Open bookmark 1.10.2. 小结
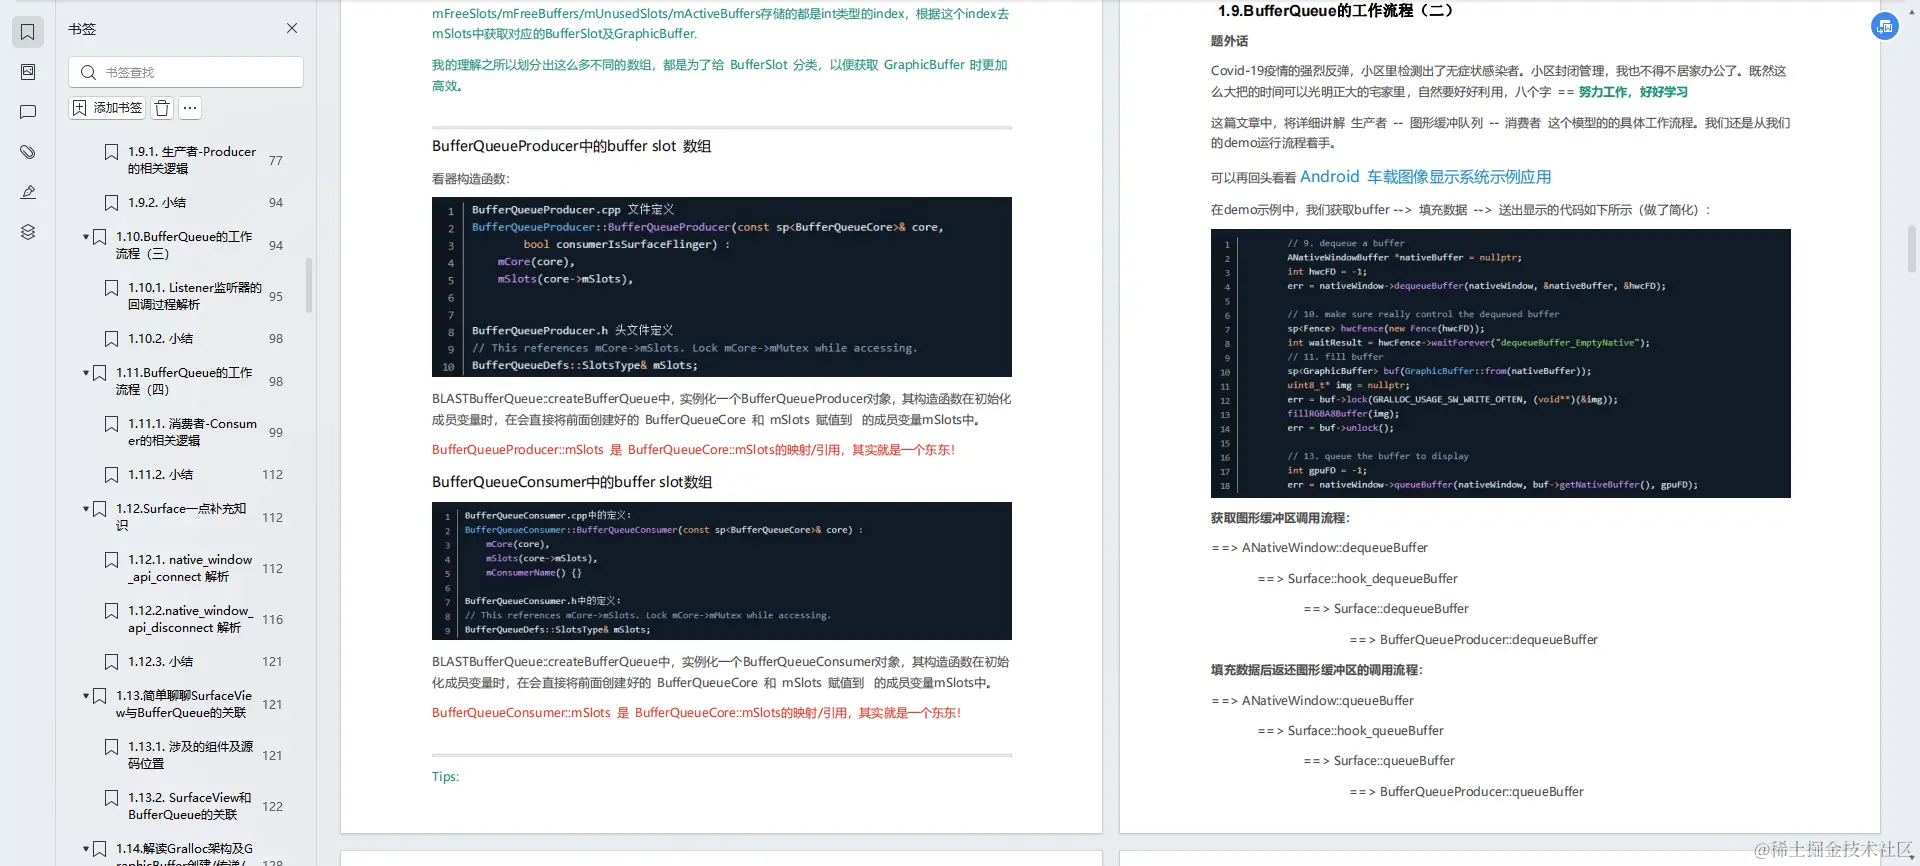 pyautogui.click(x=161, y=338)
